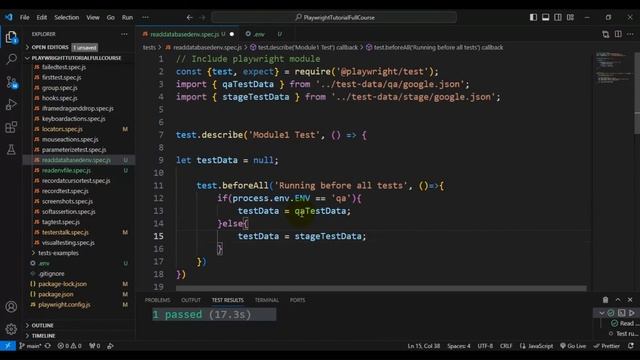Toggle the bottom panel layout icon
Viewport: 640px width, 360px height.
point(545,17)
